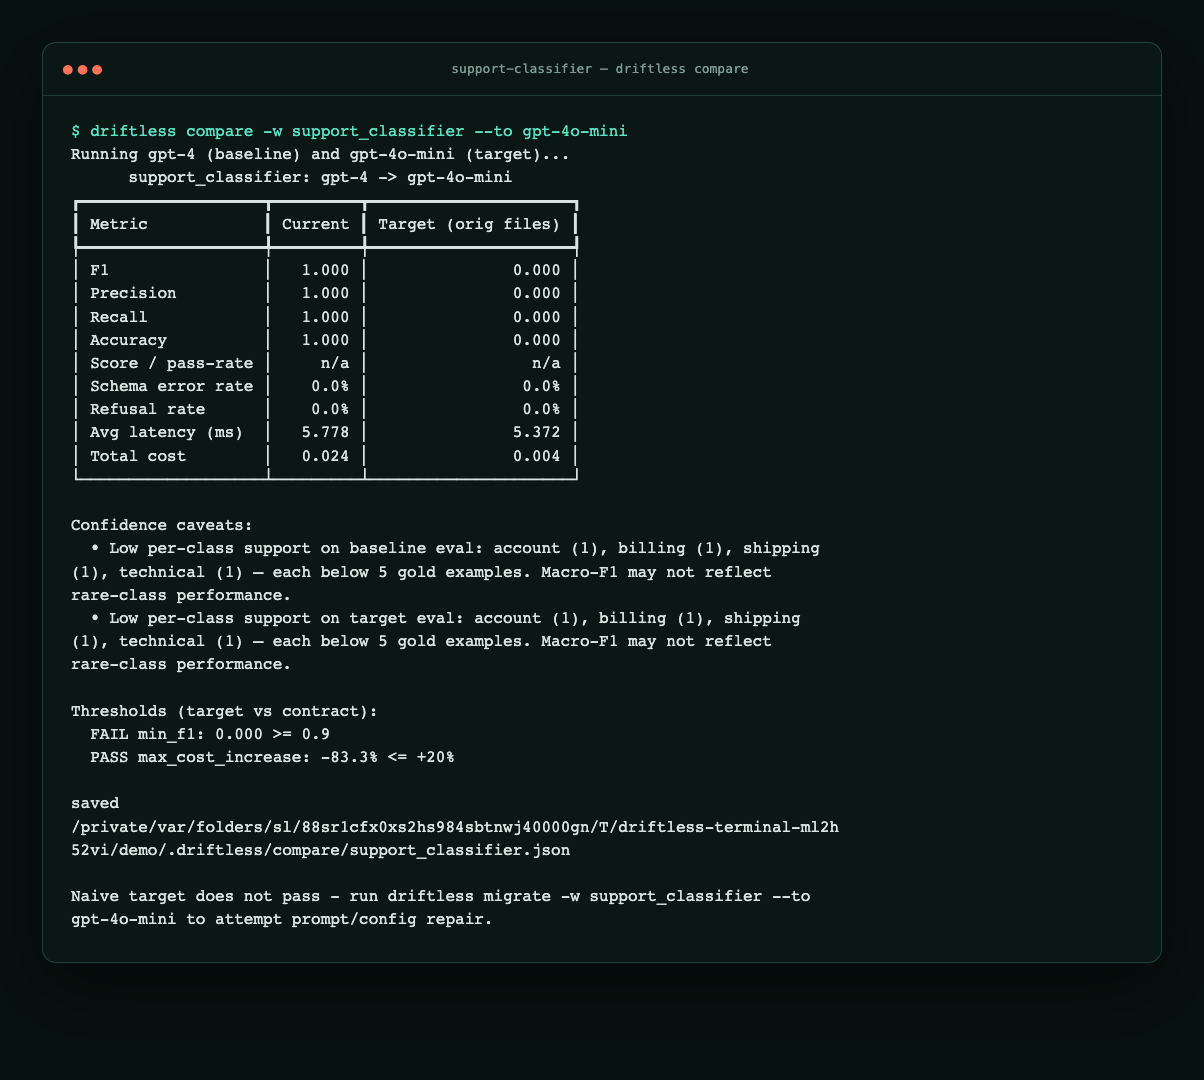Click the Refusal rate target 0.0%

point(542,409)
